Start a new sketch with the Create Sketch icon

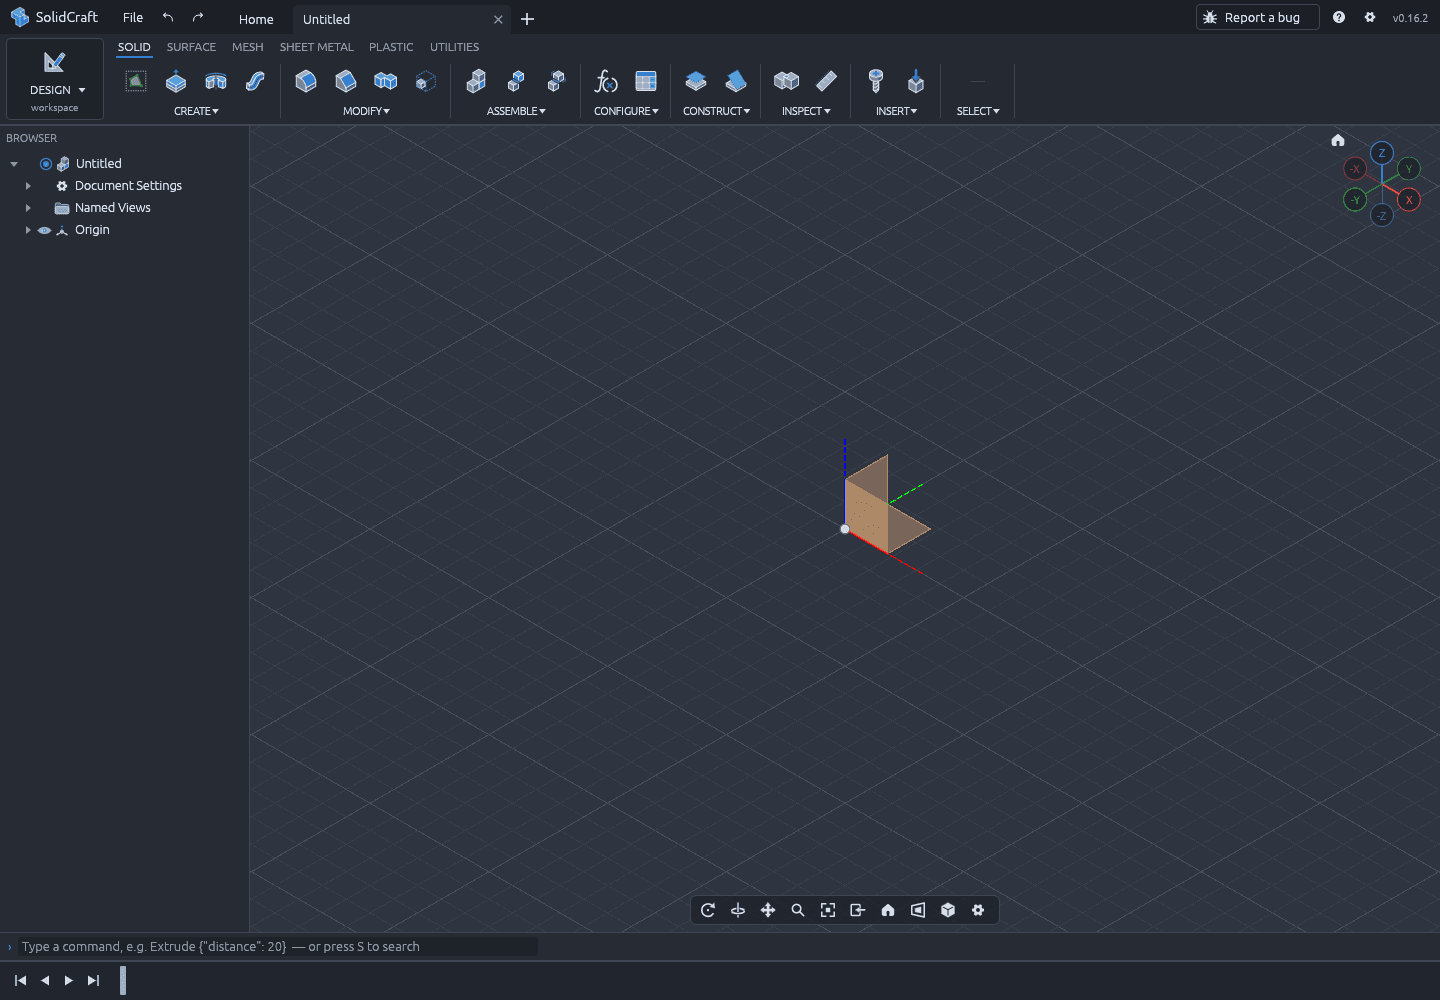[136, 82]
